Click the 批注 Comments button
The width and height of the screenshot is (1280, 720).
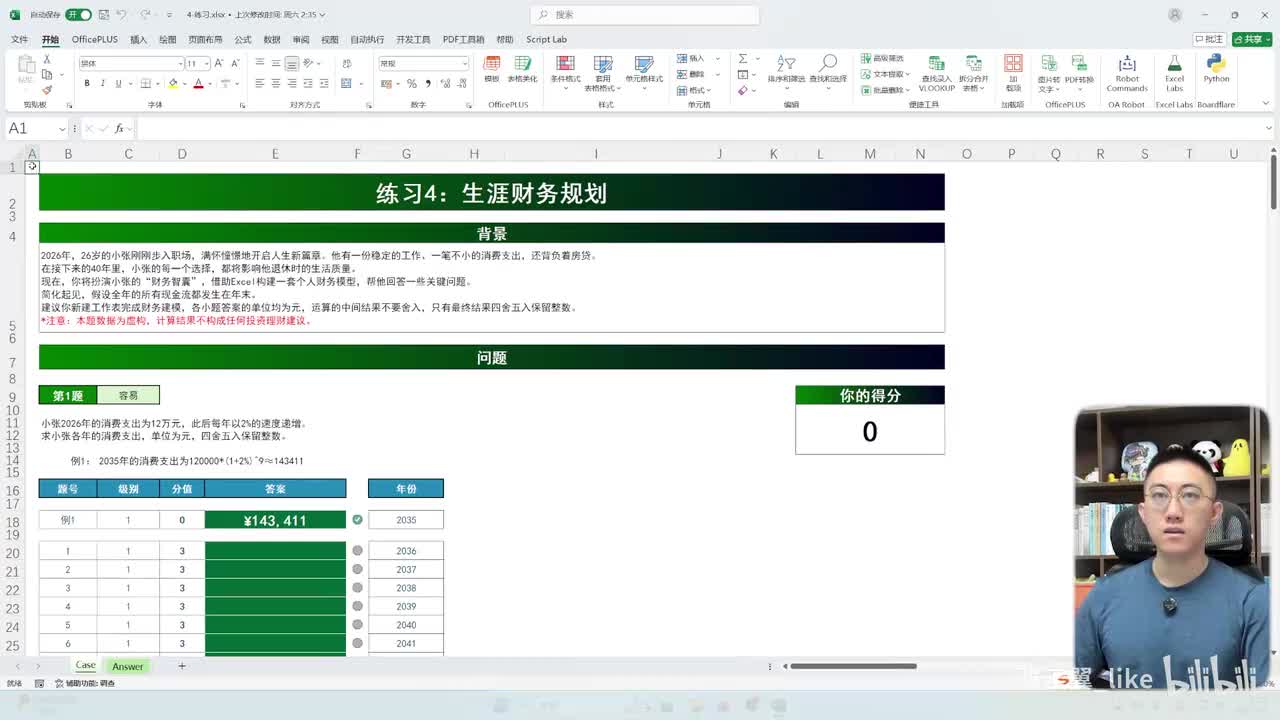(x=1209, y=39)
